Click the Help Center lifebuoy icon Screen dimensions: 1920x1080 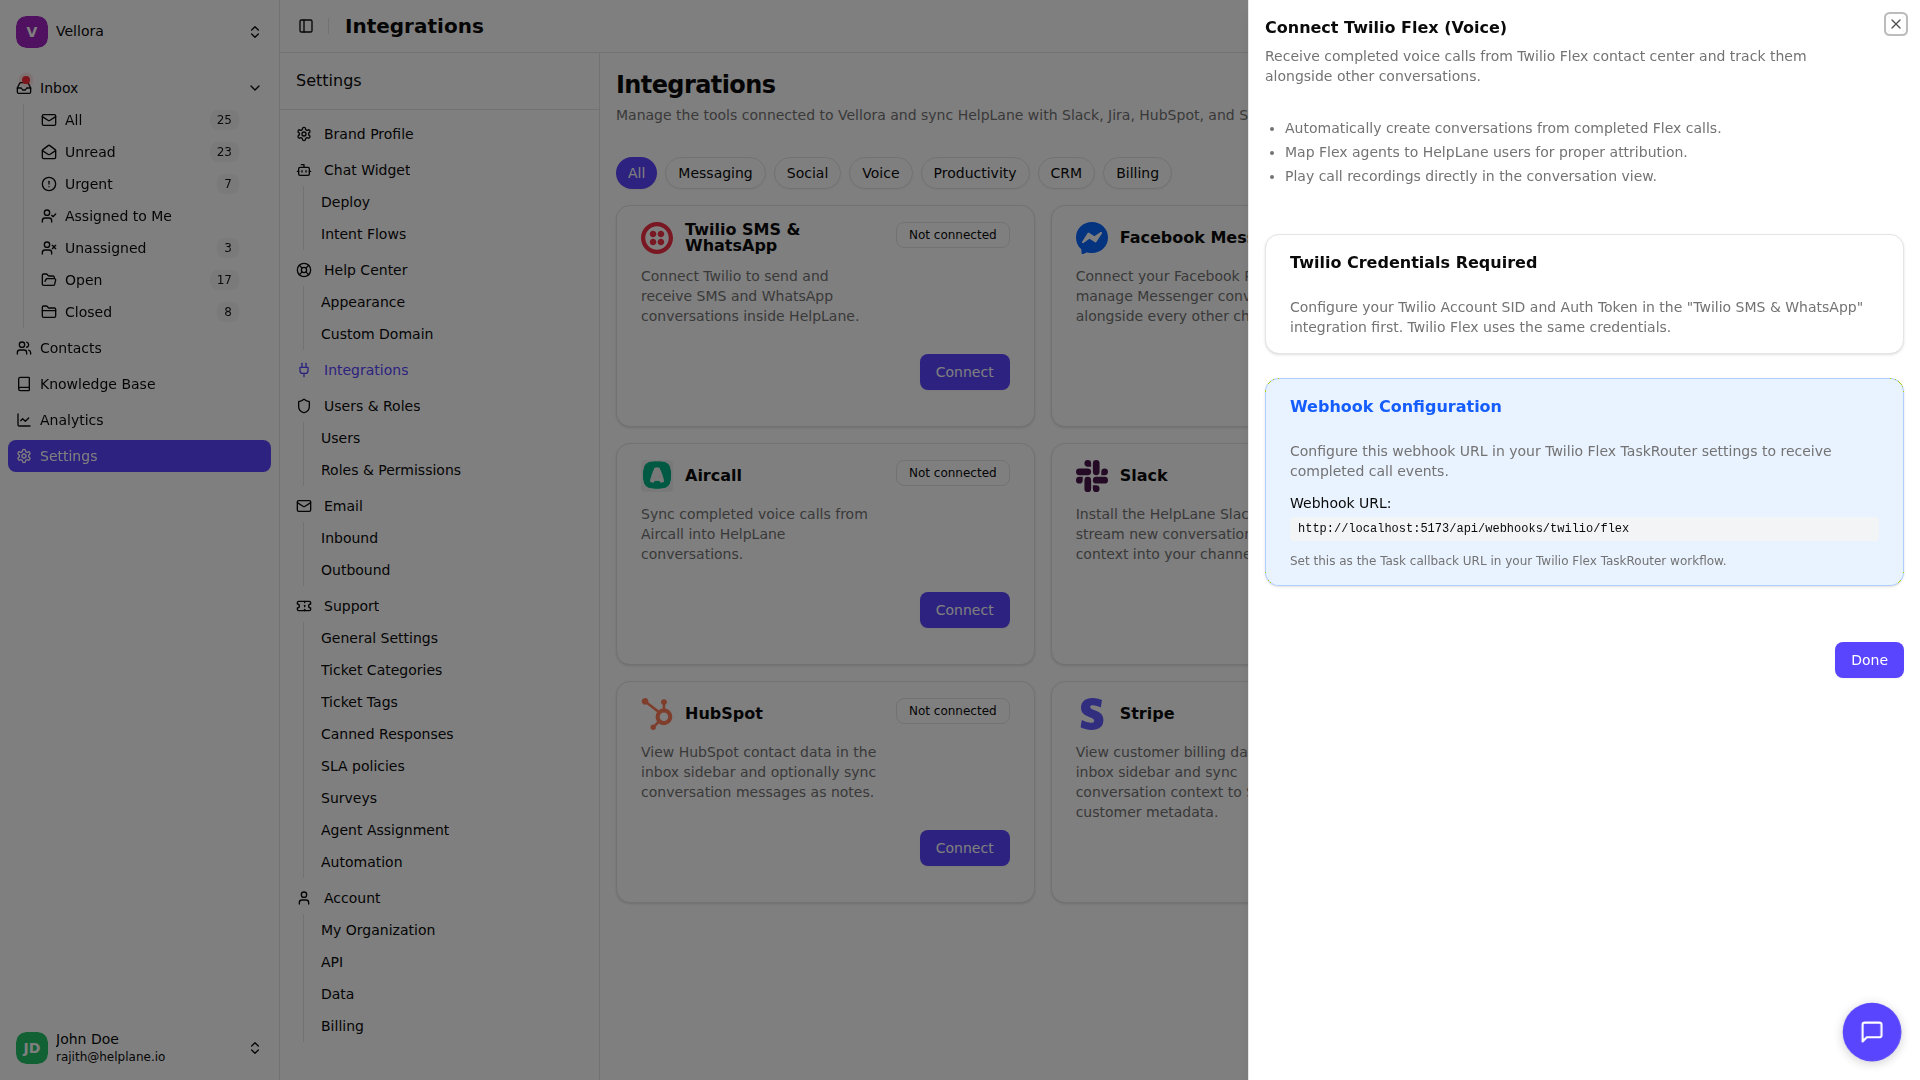coord(304,270)
